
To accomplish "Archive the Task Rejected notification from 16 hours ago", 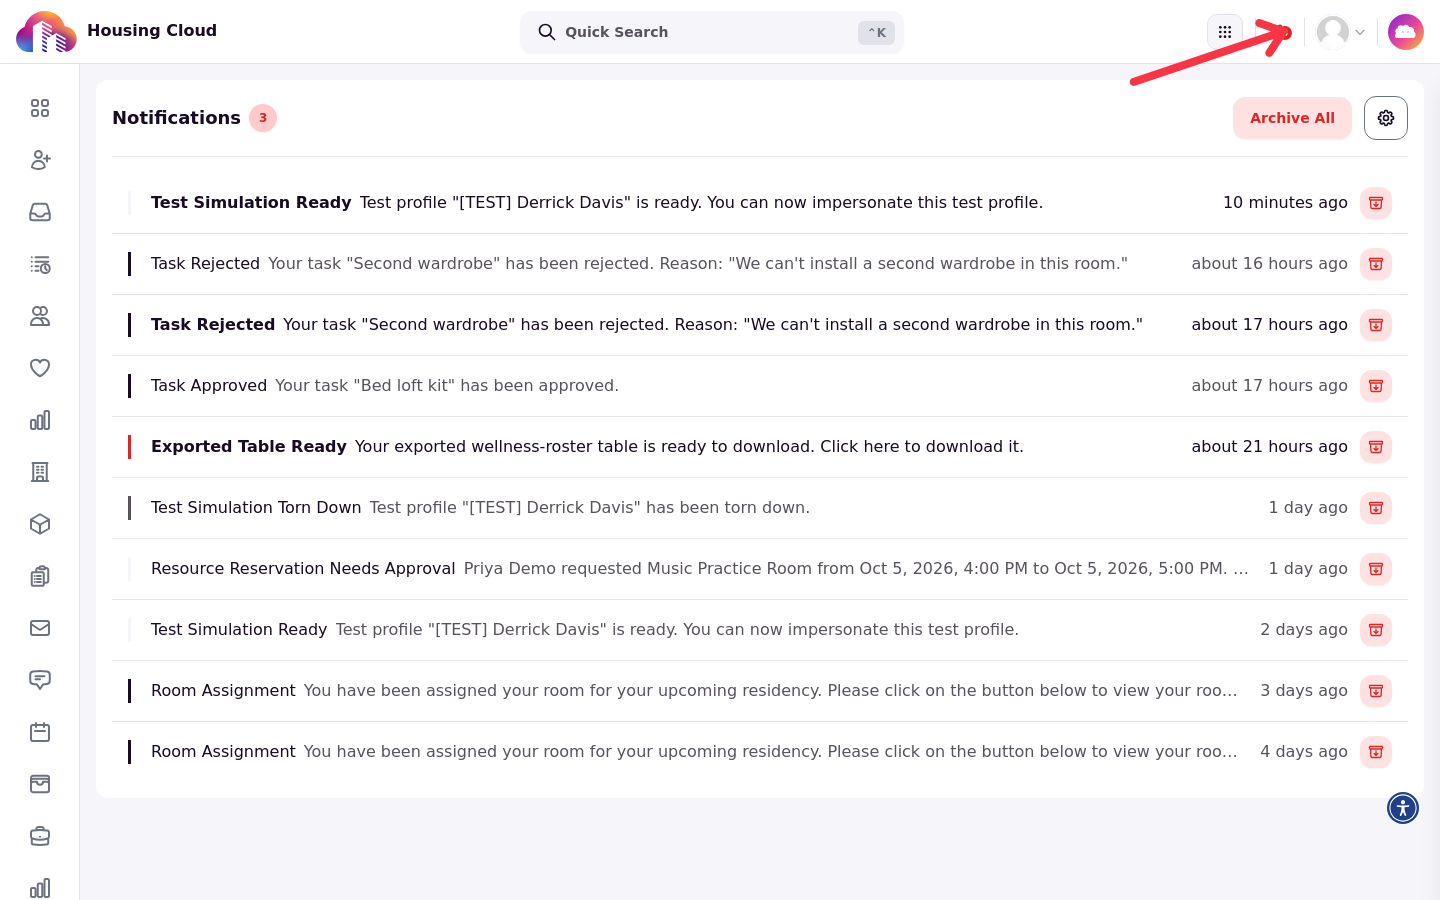I will (x=1376, y=264).
